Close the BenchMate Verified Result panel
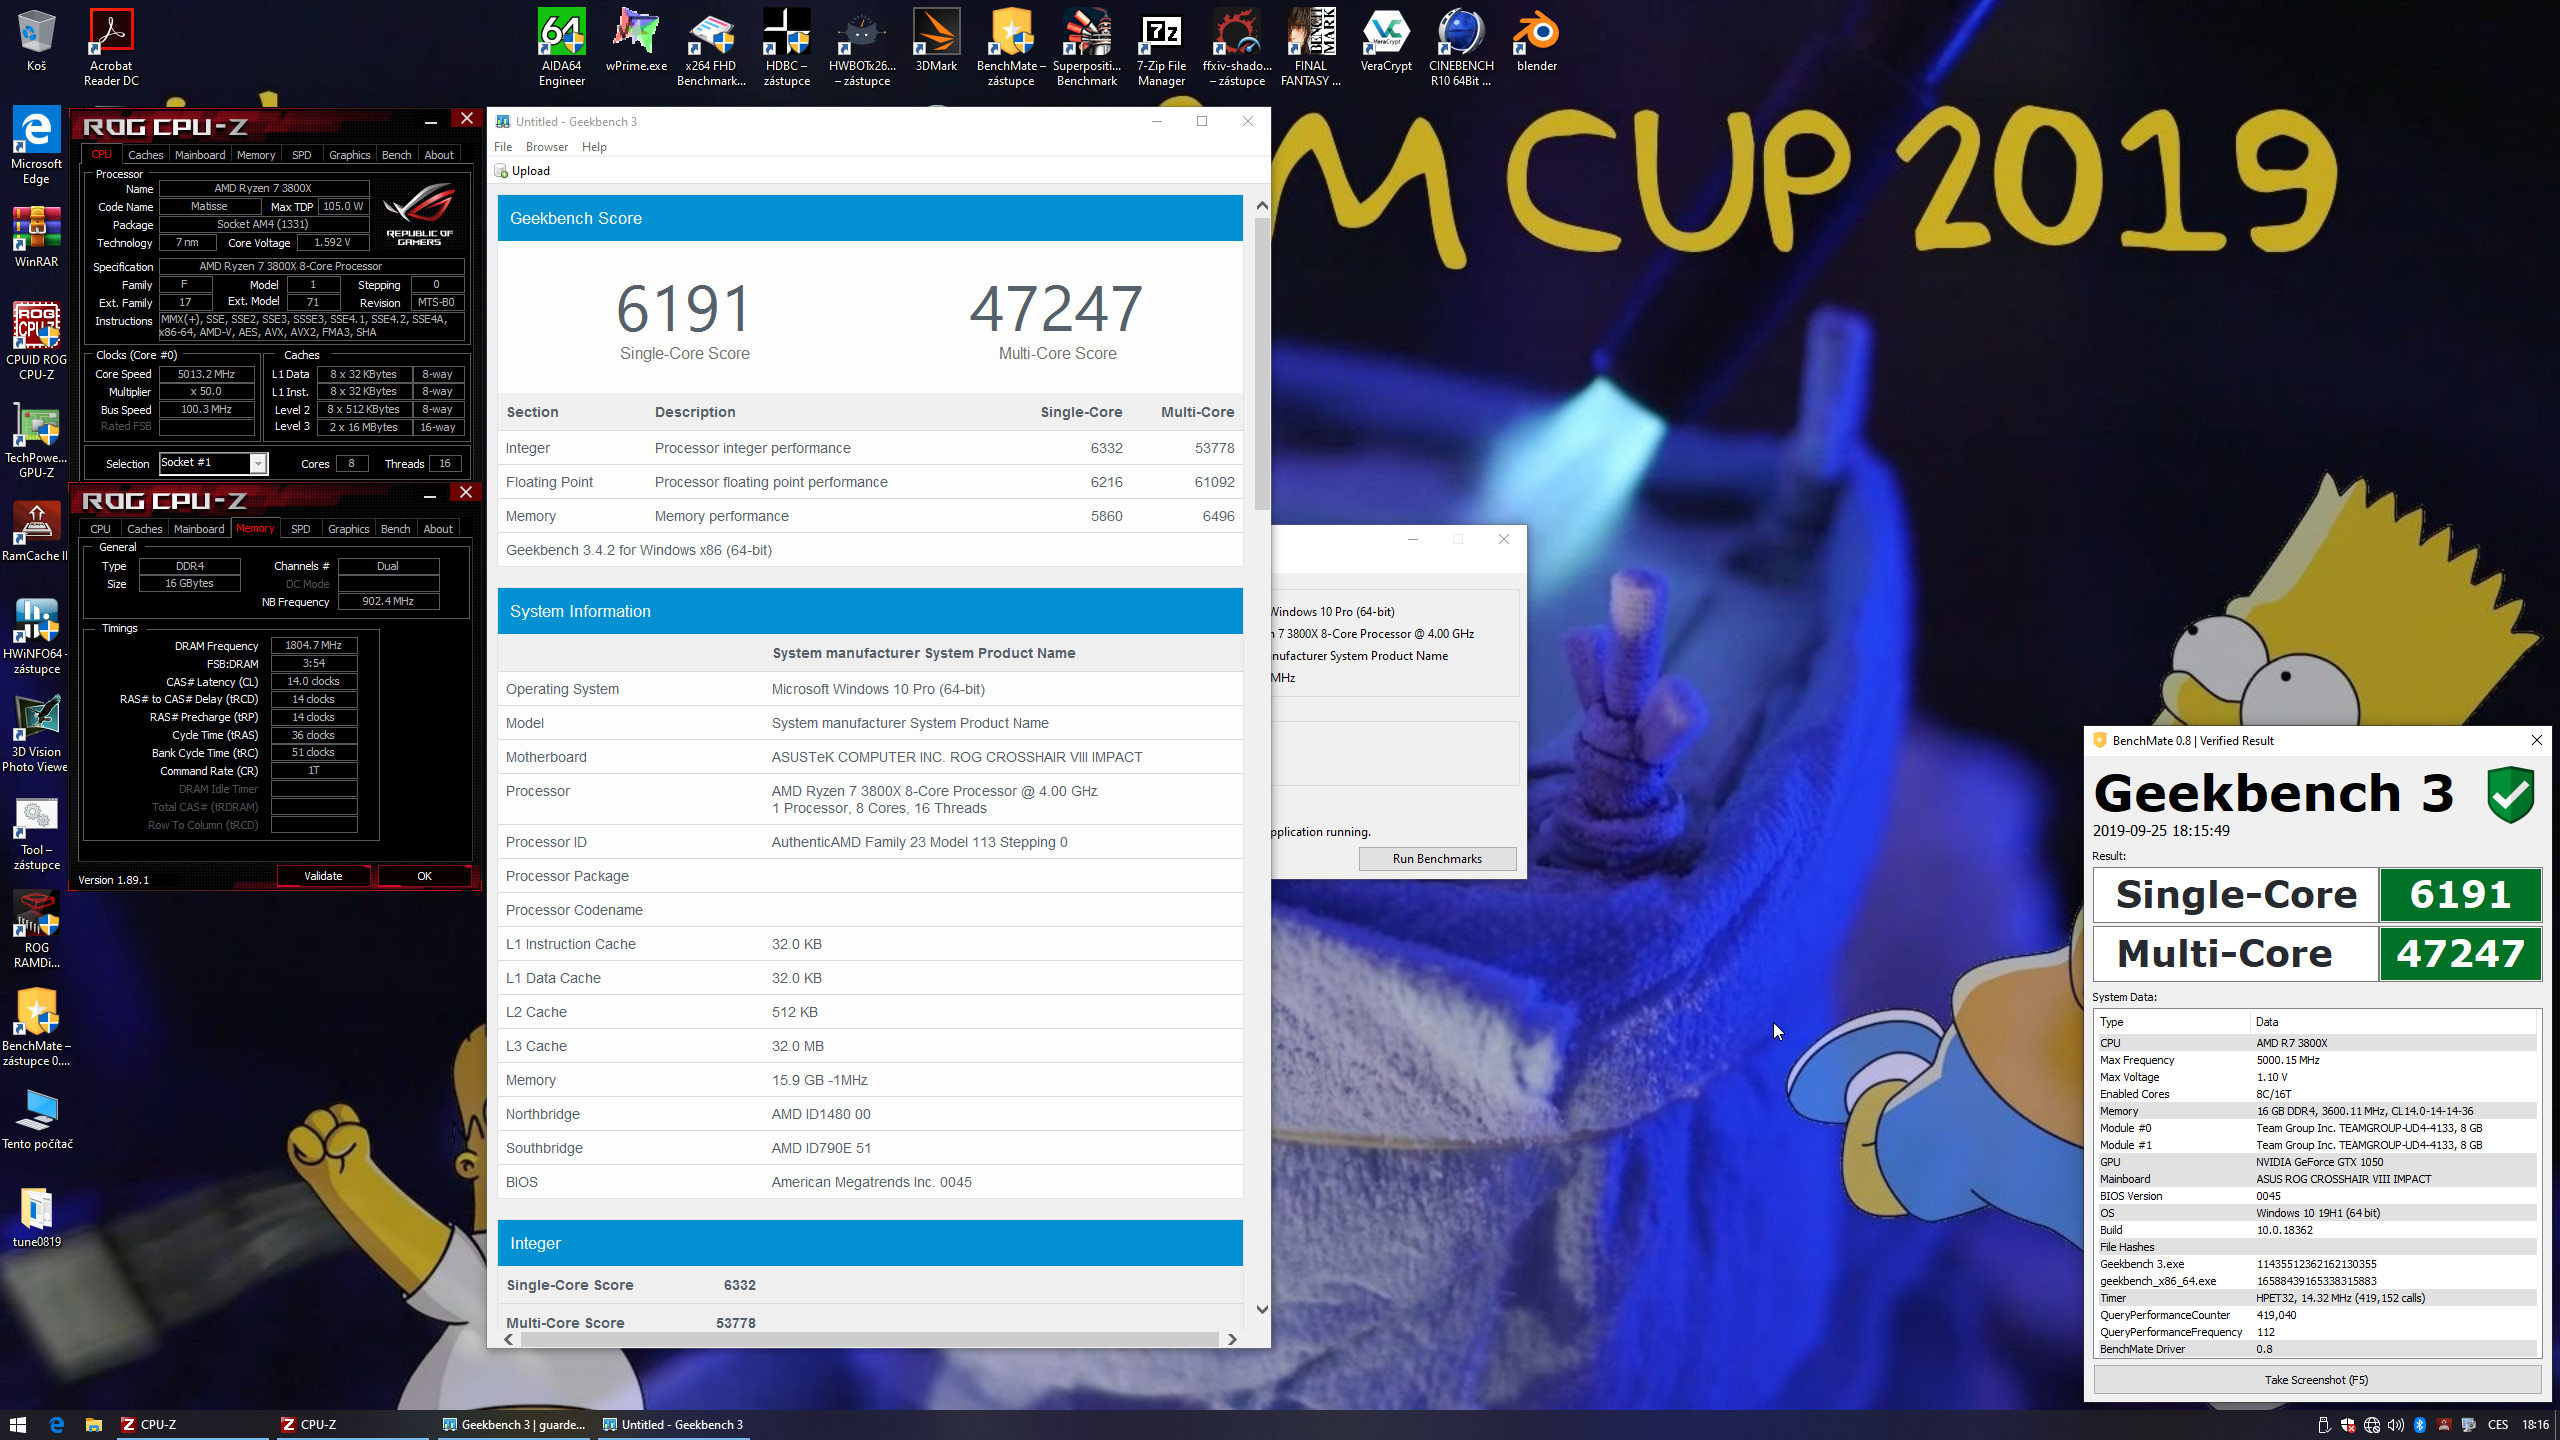This screenshot has width=2560, height=1440. [x=2536, y=740]
